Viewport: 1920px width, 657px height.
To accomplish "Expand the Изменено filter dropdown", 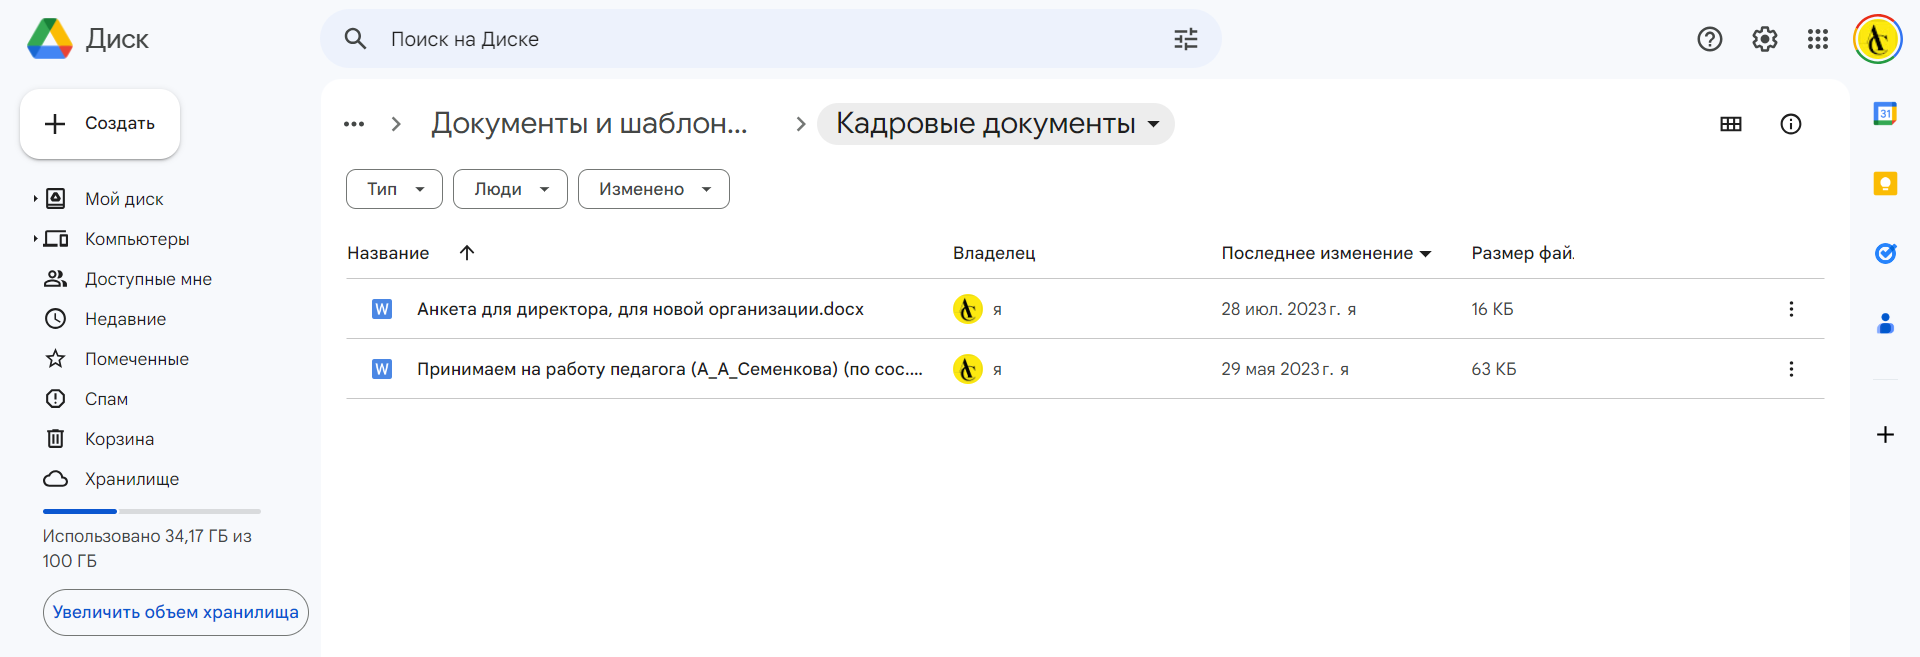I will (654, 189).
